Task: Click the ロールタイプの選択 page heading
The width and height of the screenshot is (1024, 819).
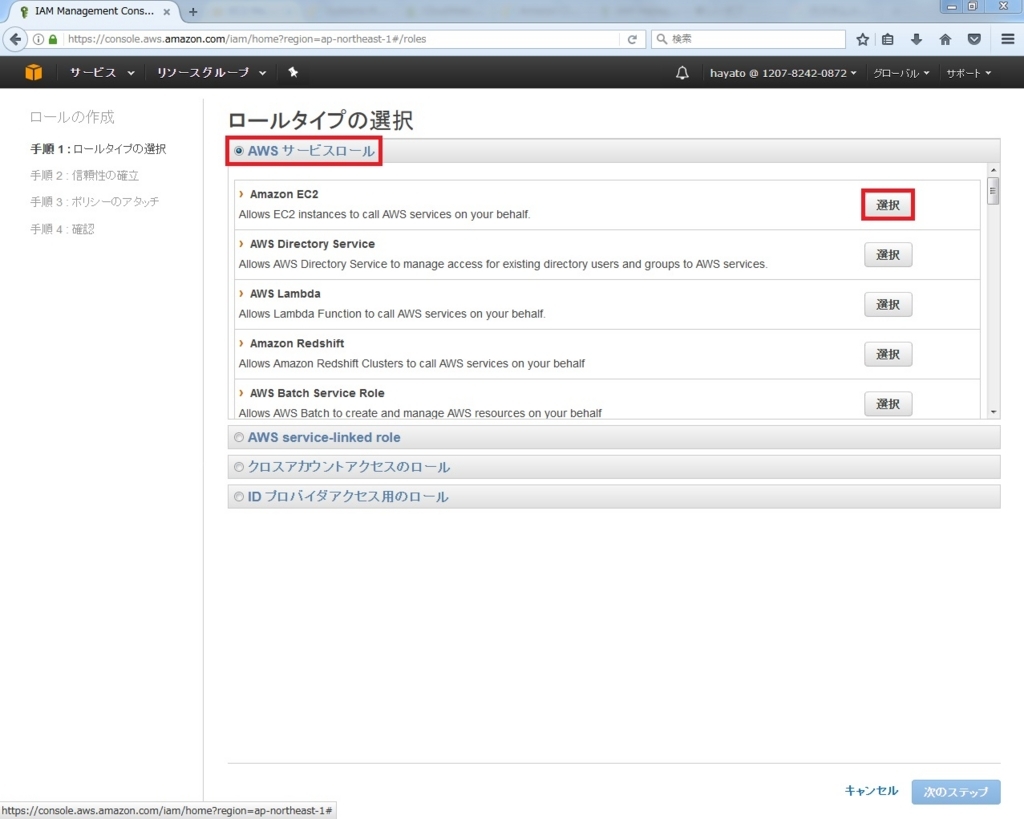Action: [x=321, y=120]
